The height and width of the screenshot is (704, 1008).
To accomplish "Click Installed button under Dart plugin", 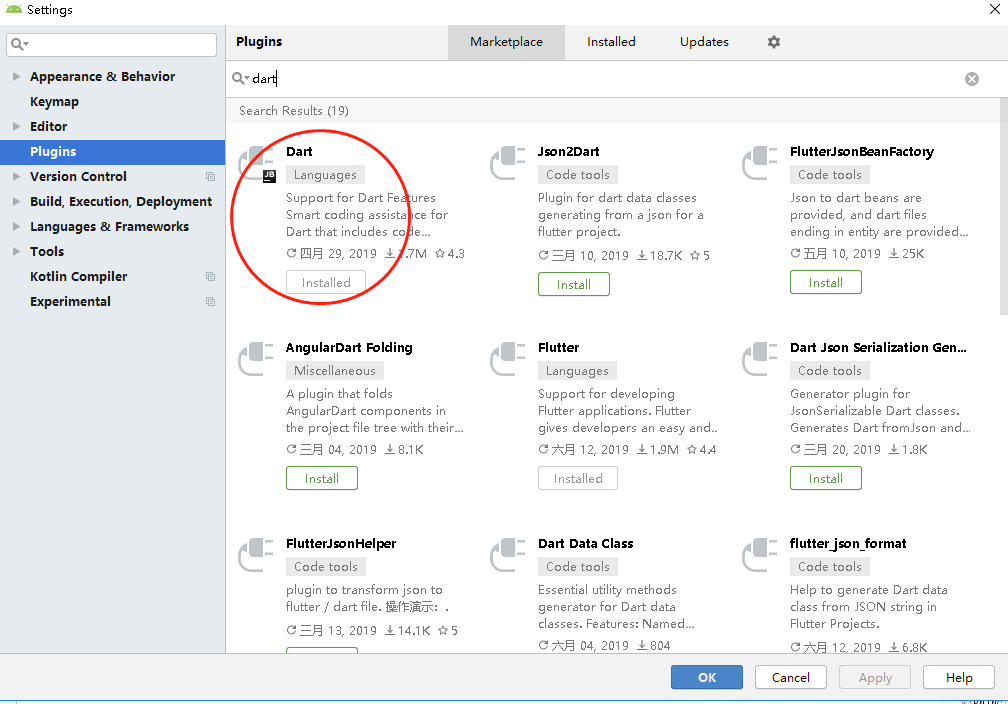I will coord(326,282).
